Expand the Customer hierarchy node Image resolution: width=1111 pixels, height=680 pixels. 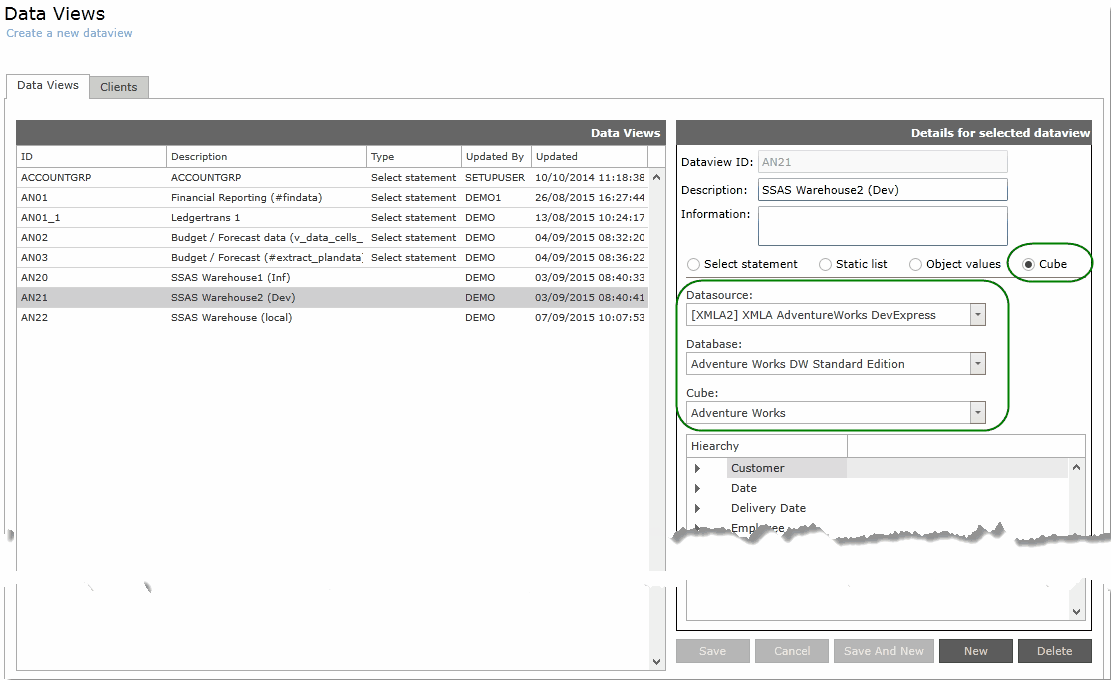pyautogui.click(x=697, y=468)
